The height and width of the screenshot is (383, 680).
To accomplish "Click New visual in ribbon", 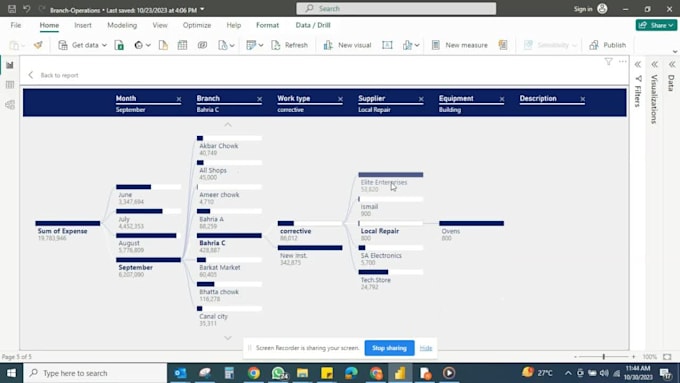I will [347, 45].
